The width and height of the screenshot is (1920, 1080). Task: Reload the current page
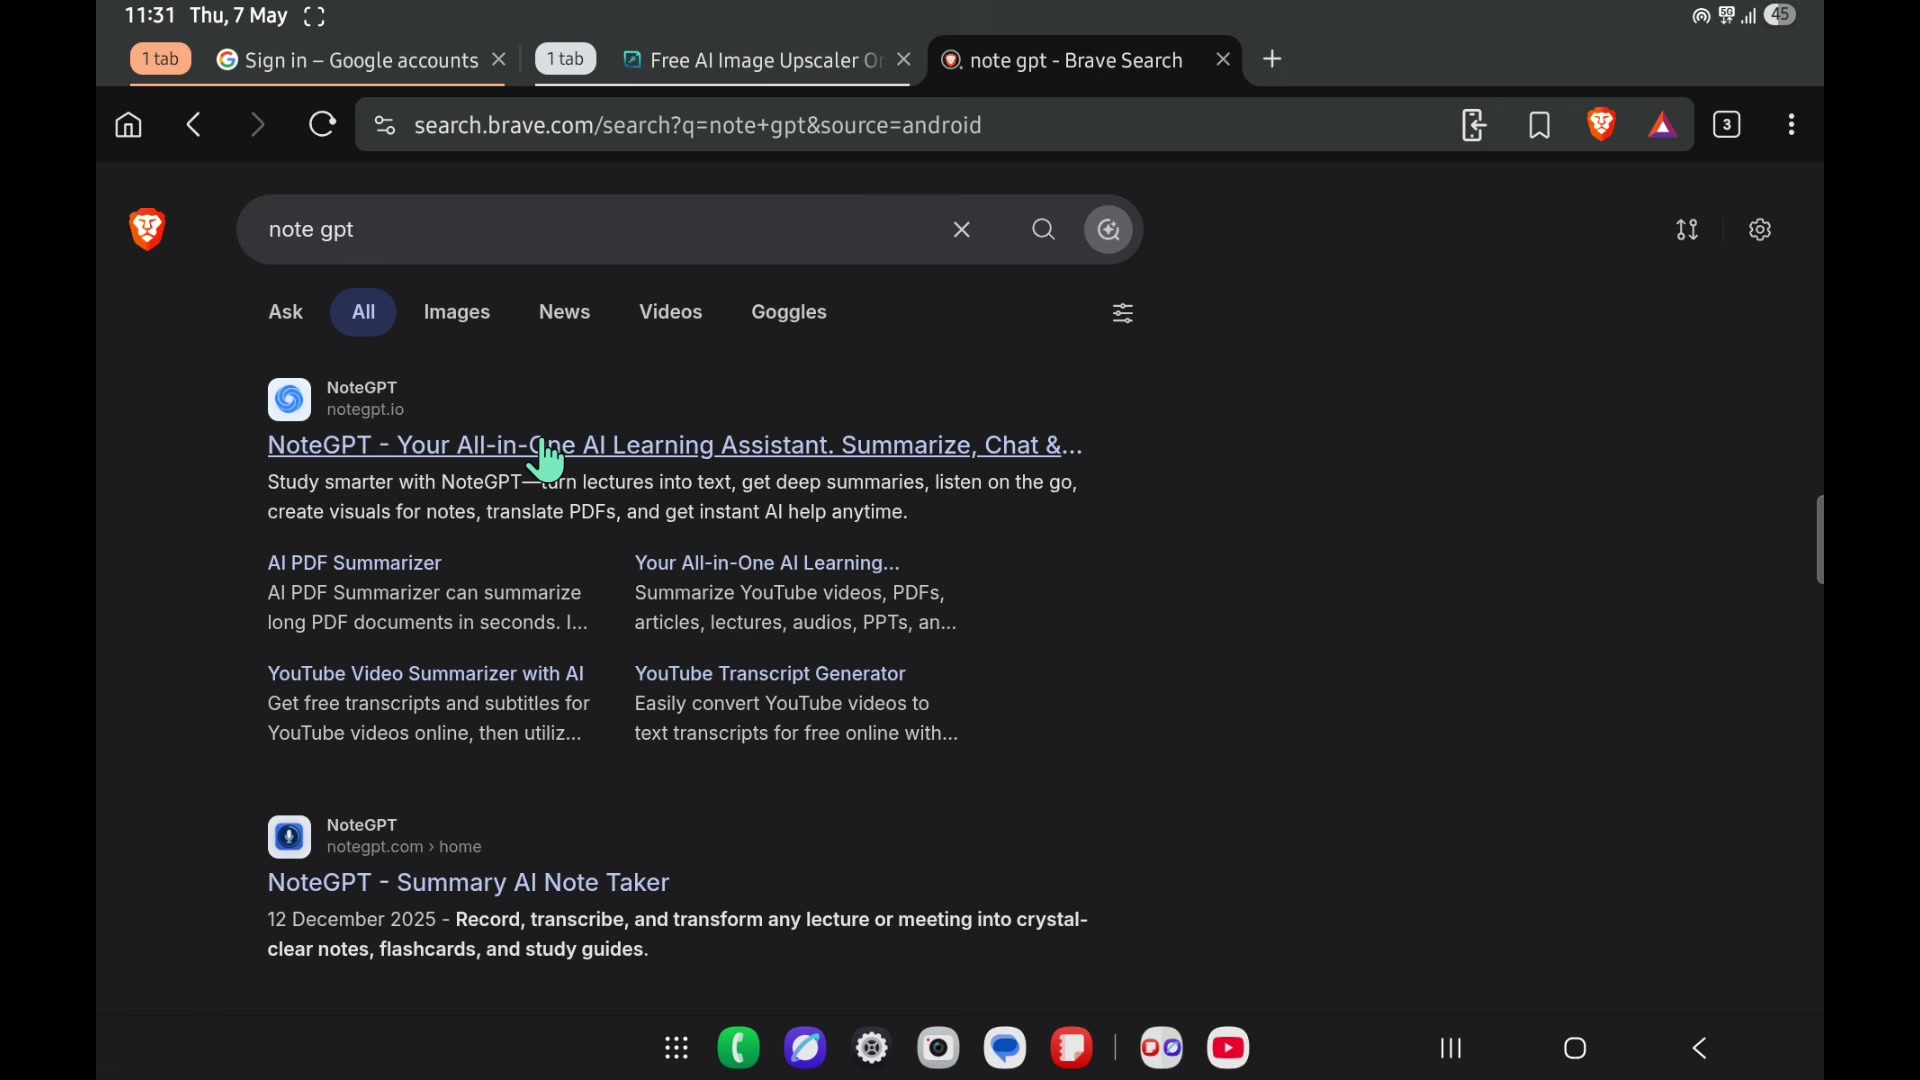(322, 126)
